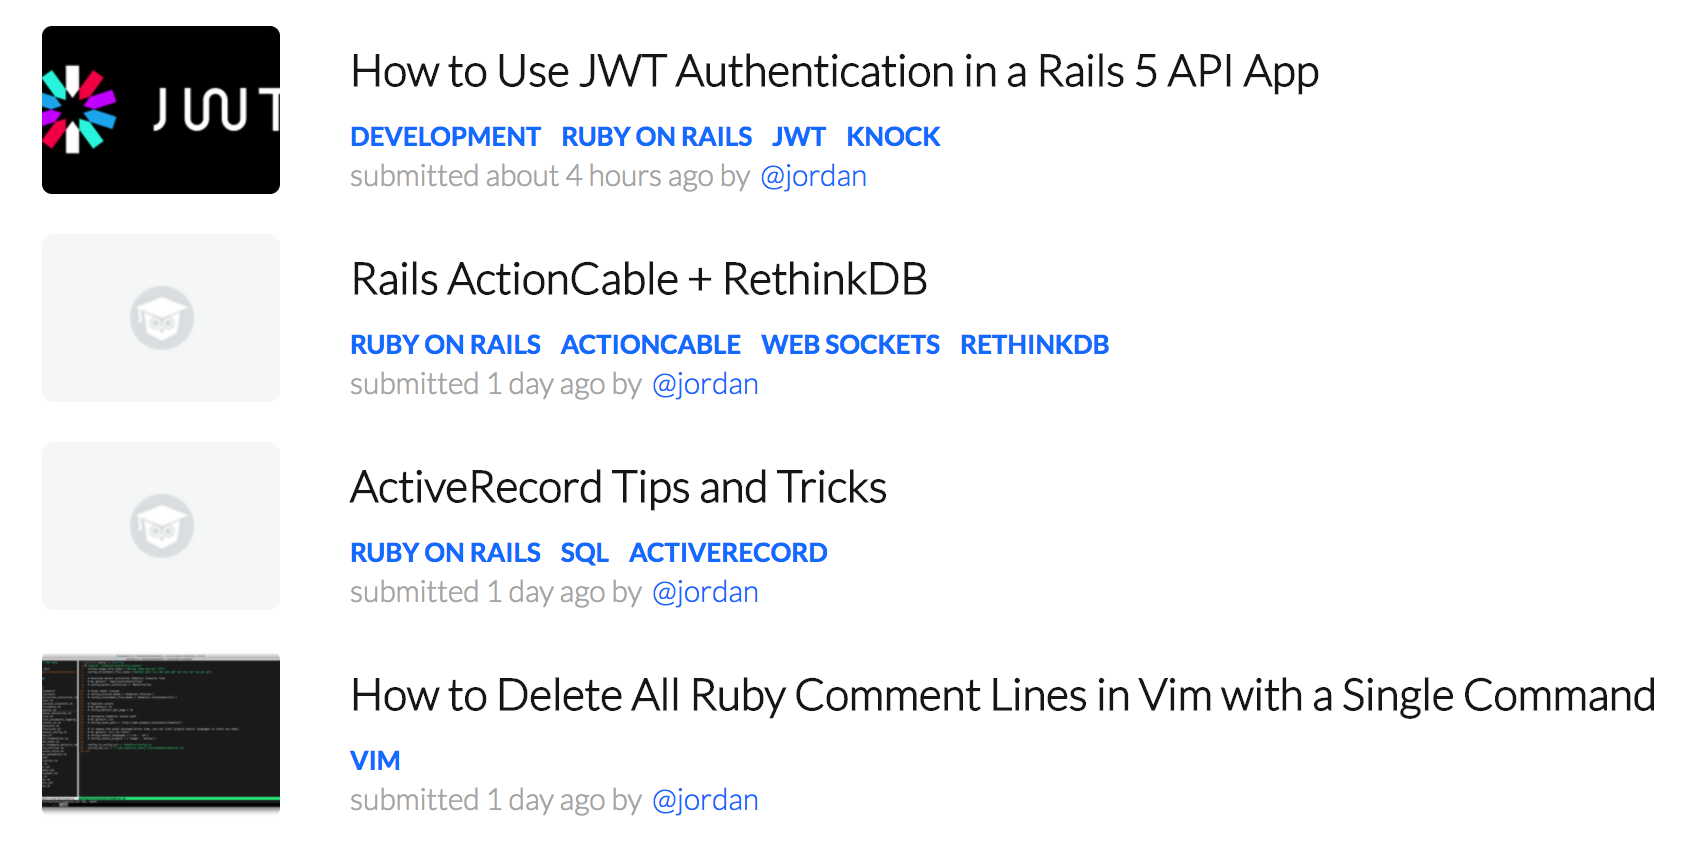1686x844 pixels.
Task: Open the JWT logo thumbnail image
Action: (161, 110)
